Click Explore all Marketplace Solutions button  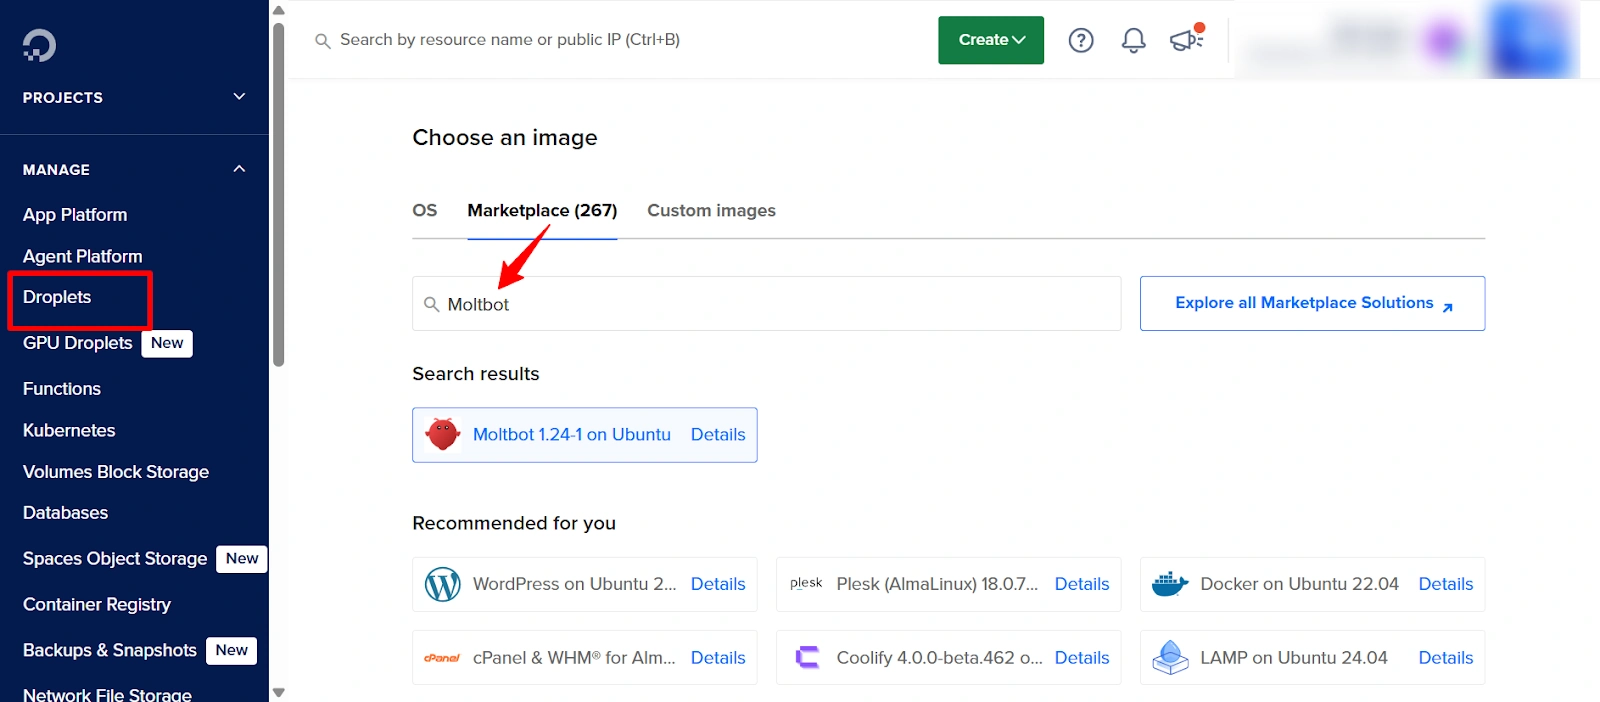point(1312,303)
